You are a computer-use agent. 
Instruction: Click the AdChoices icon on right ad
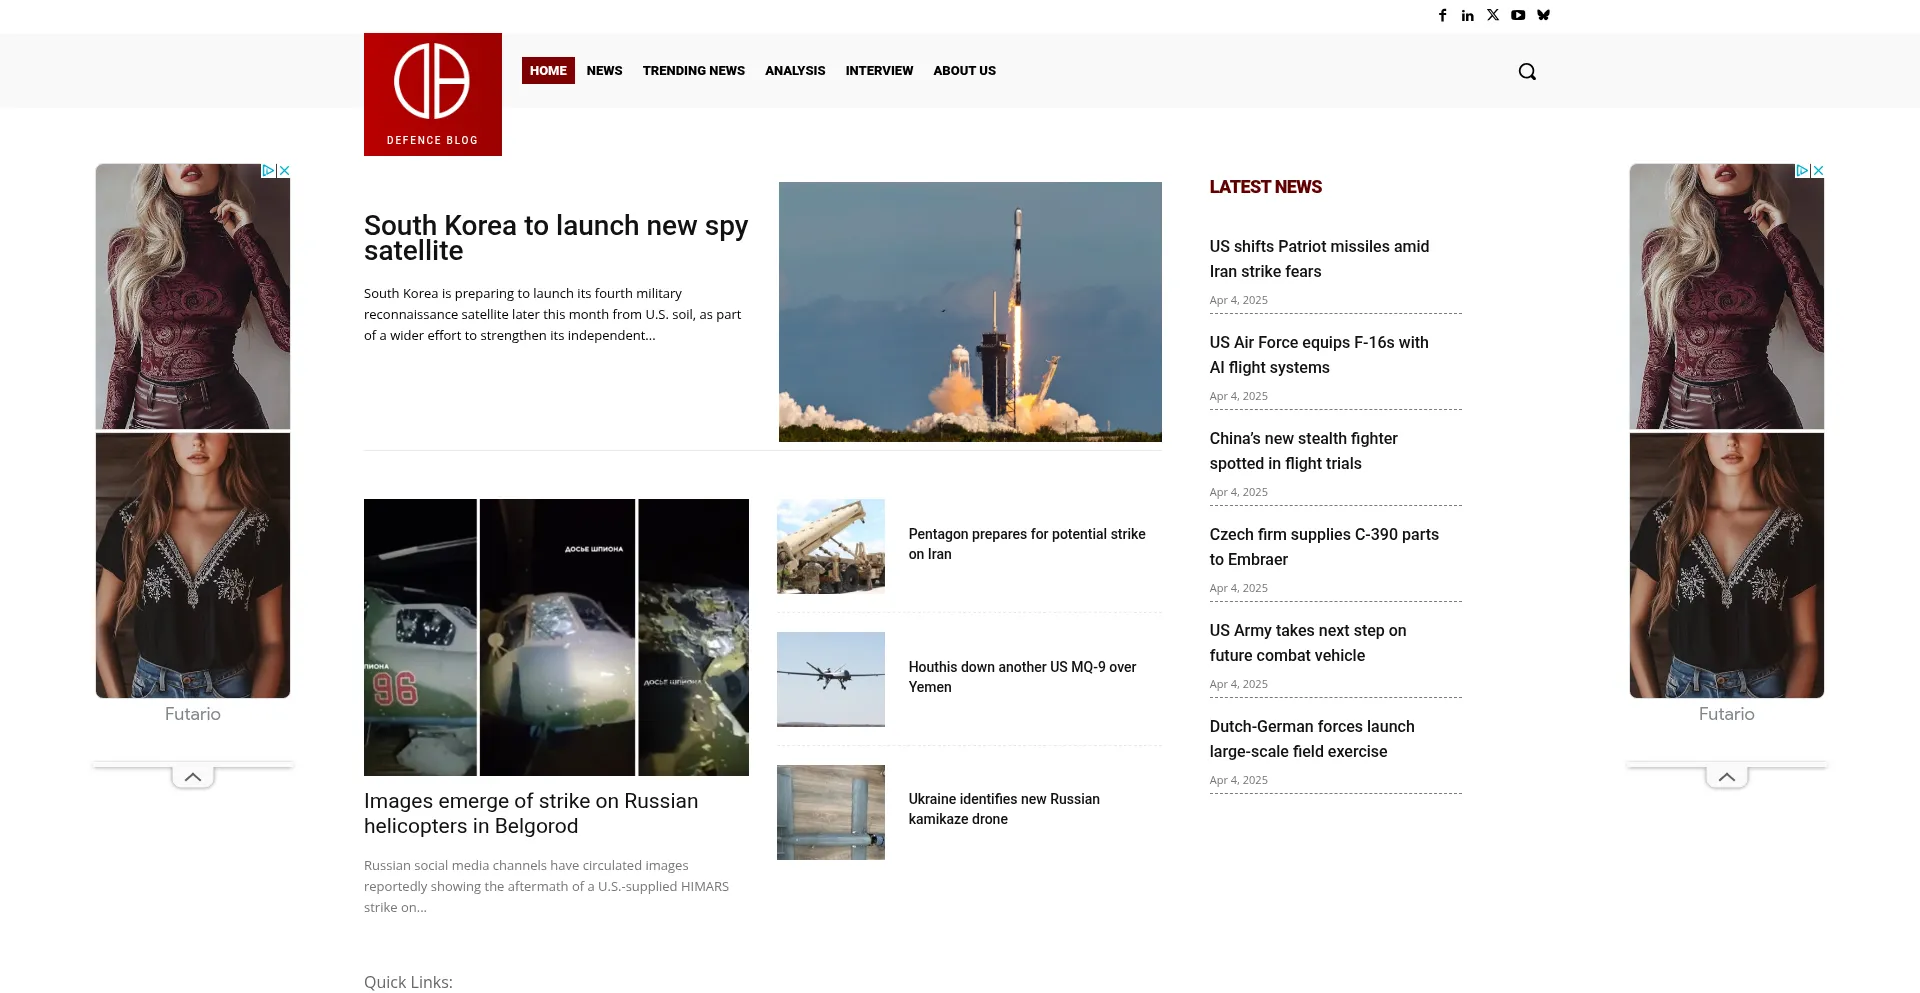point(1802,171)
